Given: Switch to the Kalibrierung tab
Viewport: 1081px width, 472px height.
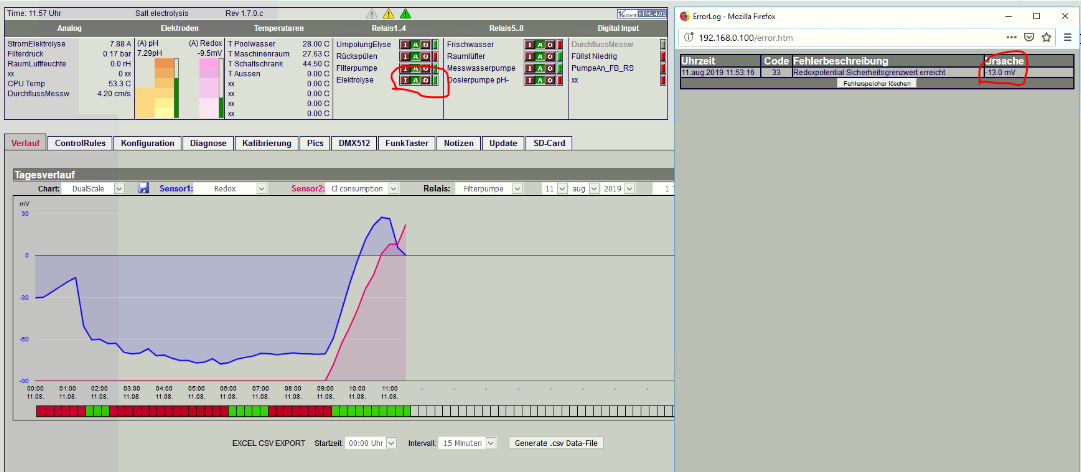Looking at the screenshot, I should pos(267,143).
